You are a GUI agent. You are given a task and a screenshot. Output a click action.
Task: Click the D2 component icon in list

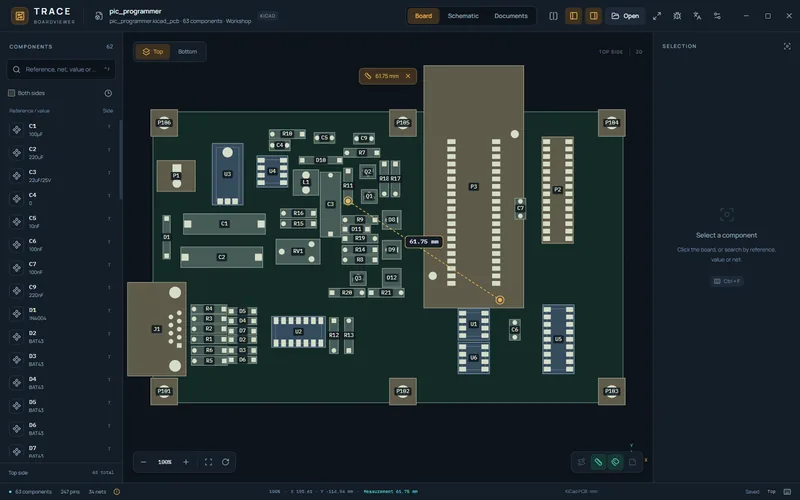pos(17,337)
